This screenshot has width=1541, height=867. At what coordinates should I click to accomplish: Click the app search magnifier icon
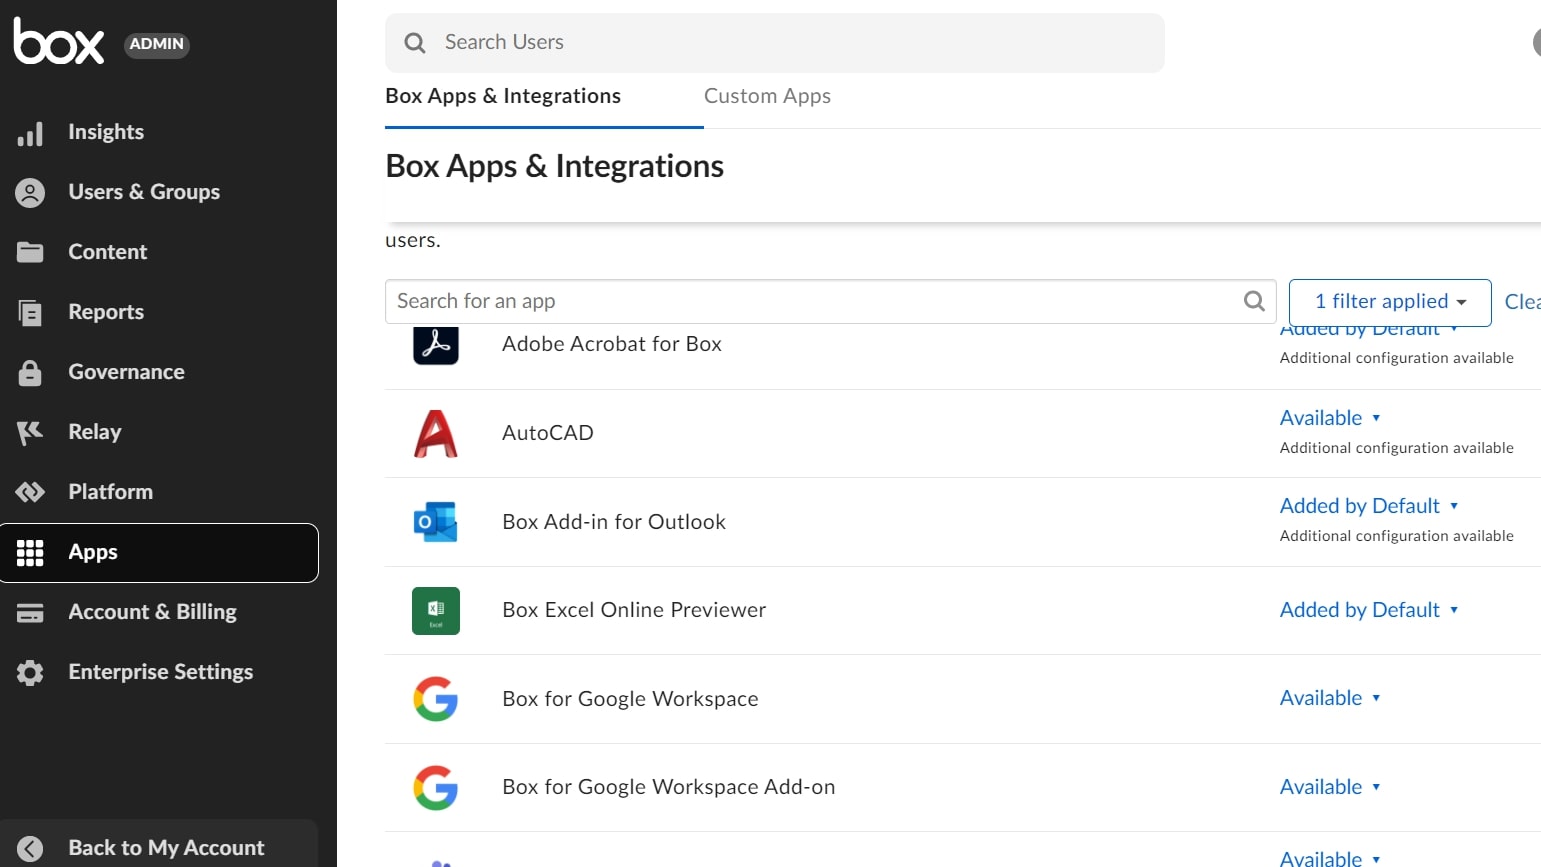click(x=1254, y=301)
